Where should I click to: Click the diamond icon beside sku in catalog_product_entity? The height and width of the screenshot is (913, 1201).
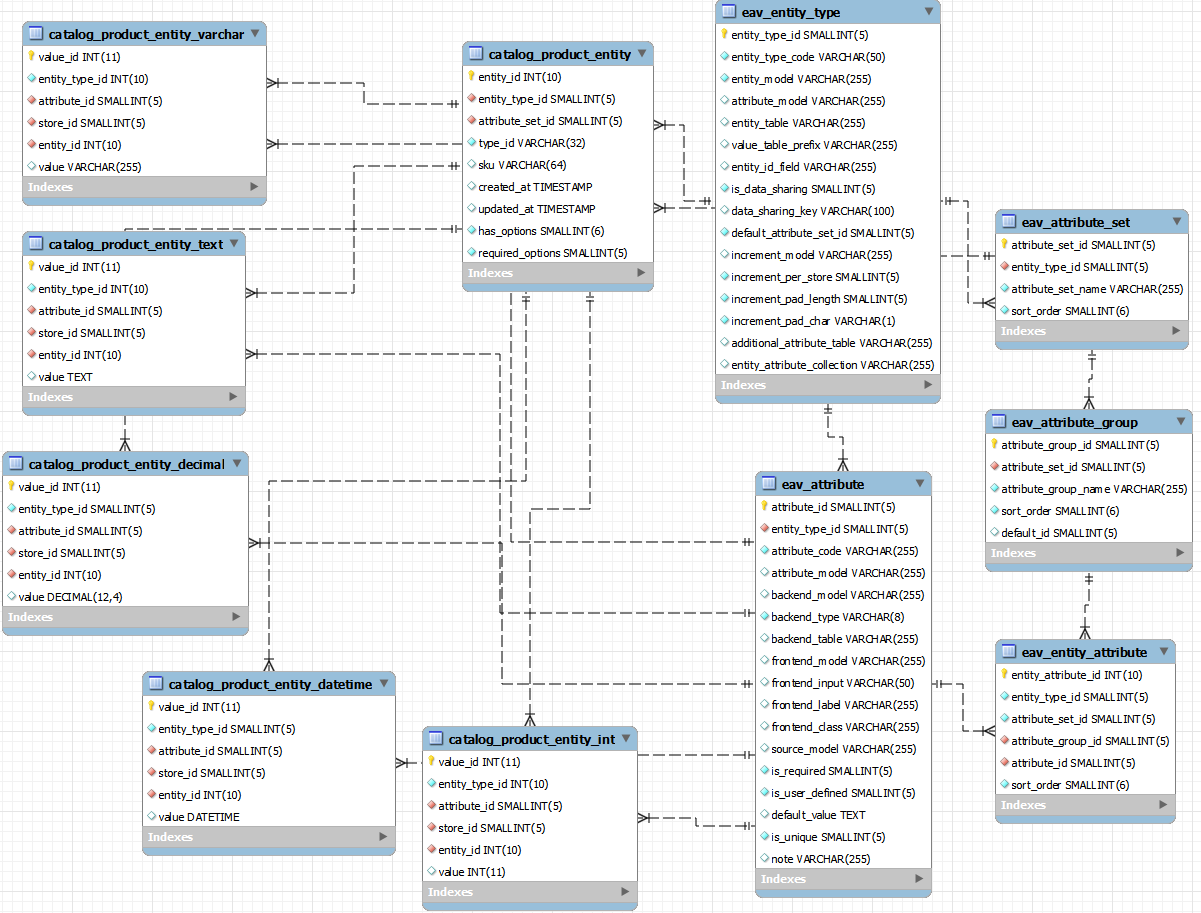[x=471, y=165]
